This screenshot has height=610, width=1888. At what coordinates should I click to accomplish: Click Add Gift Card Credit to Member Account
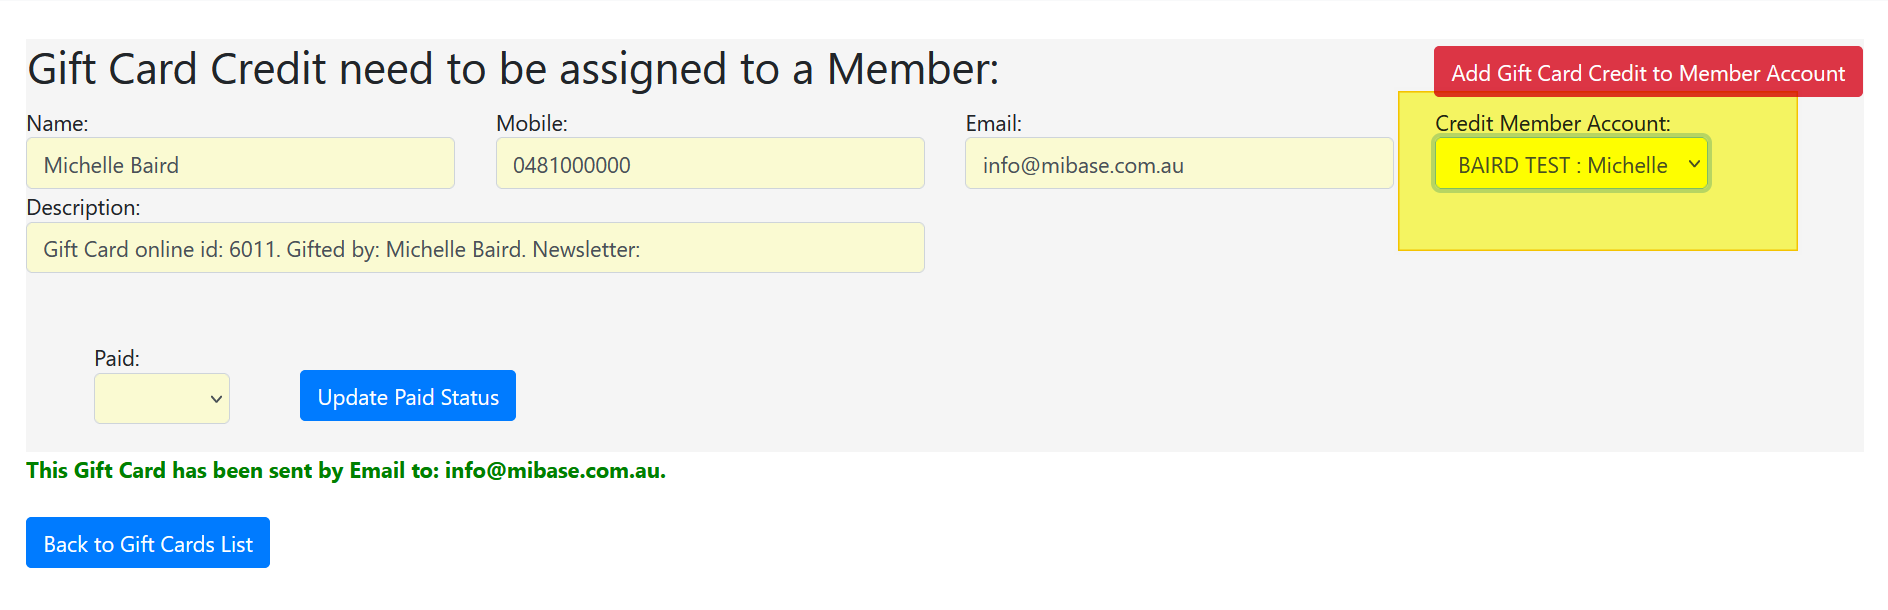(x=1647, y=73)
